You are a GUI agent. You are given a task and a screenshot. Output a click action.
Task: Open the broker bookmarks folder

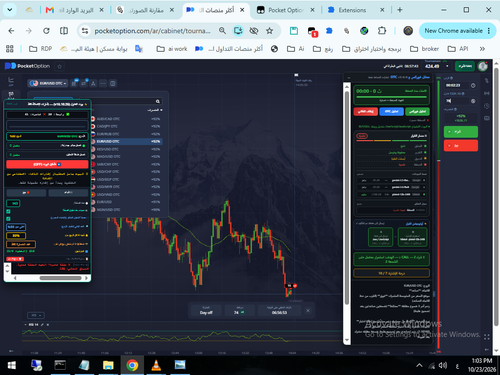click(424, 49)
